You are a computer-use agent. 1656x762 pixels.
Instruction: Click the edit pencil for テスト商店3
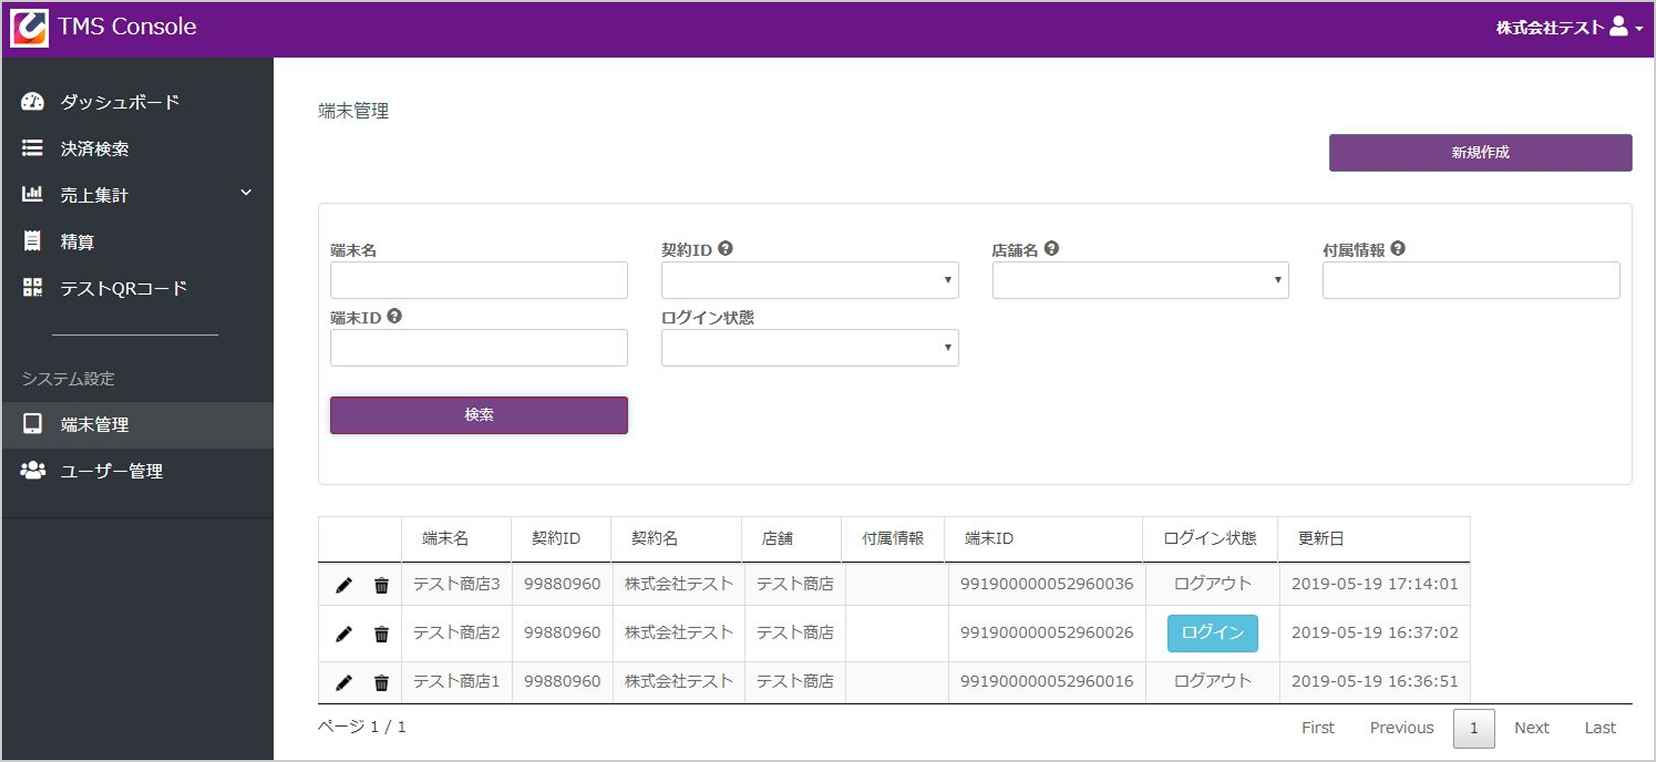(344, 585)
